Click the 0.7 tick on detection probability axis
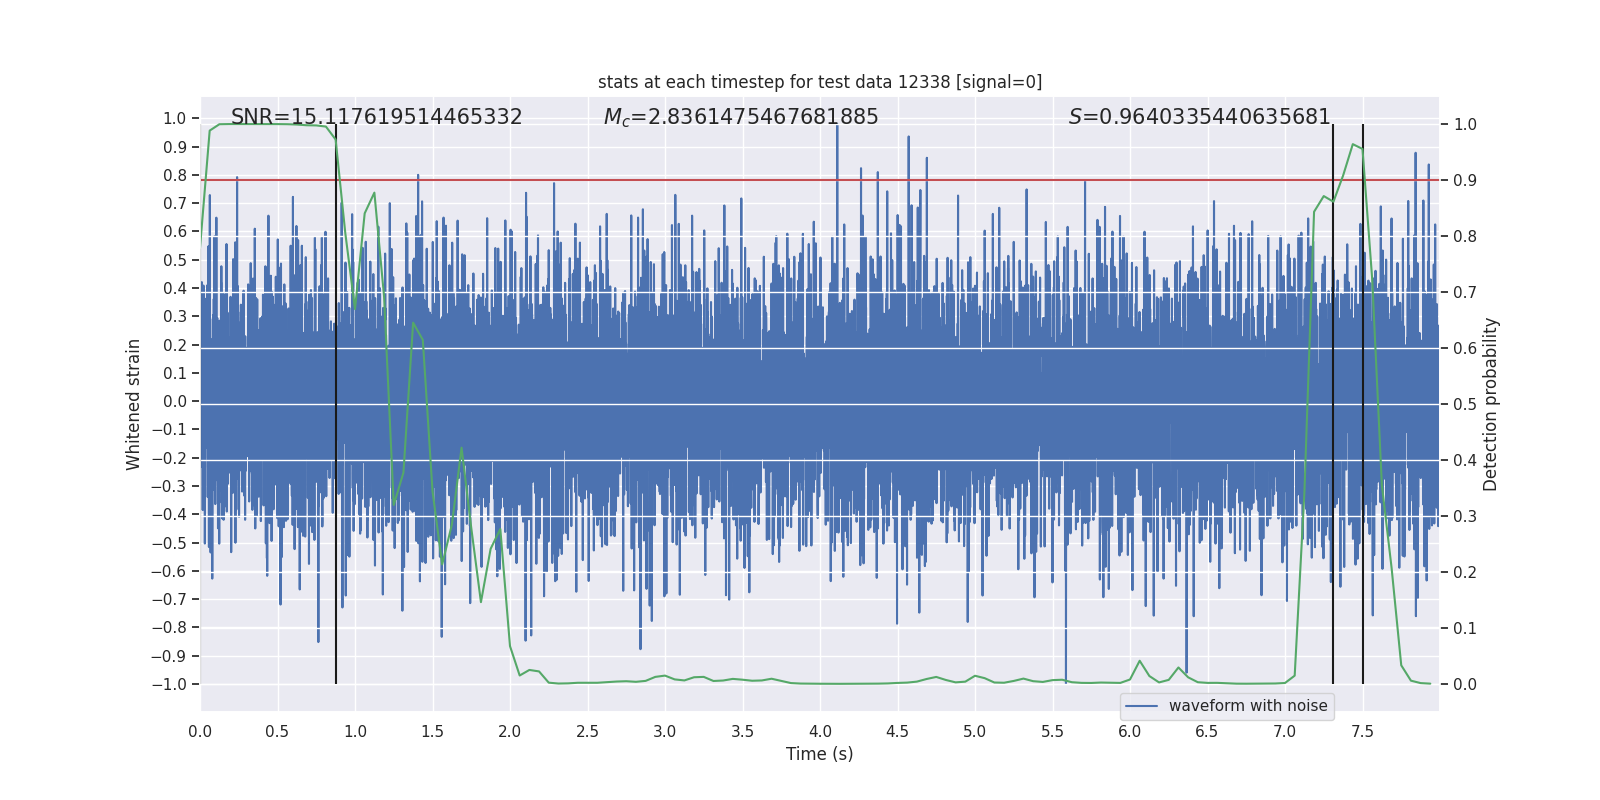 tap(1465, 292)
